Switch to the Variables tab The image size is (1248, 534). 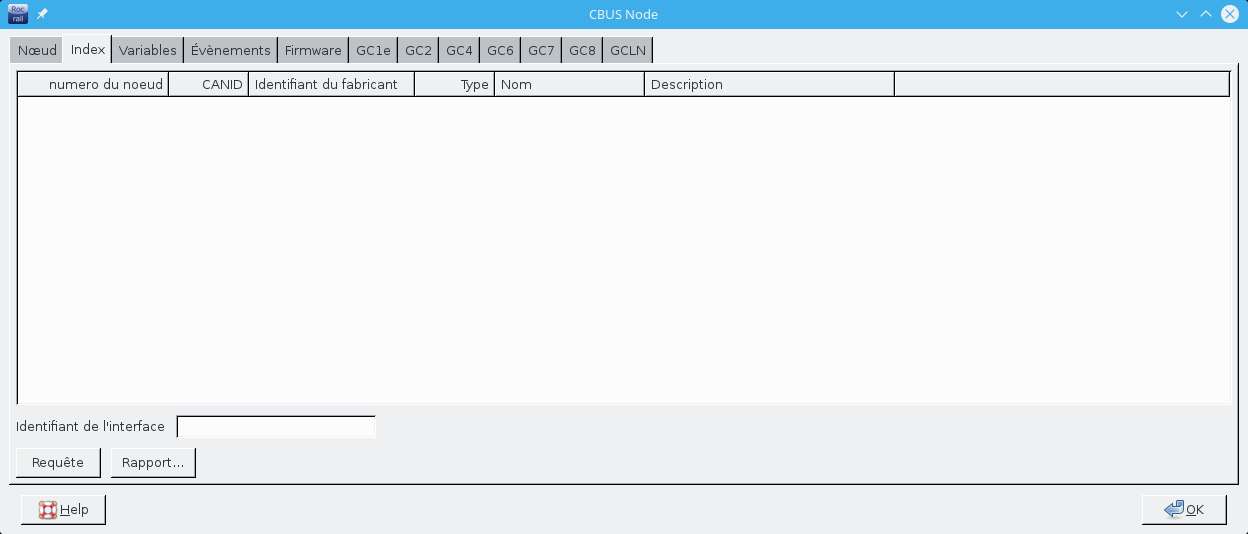click(x=147, y=50)
